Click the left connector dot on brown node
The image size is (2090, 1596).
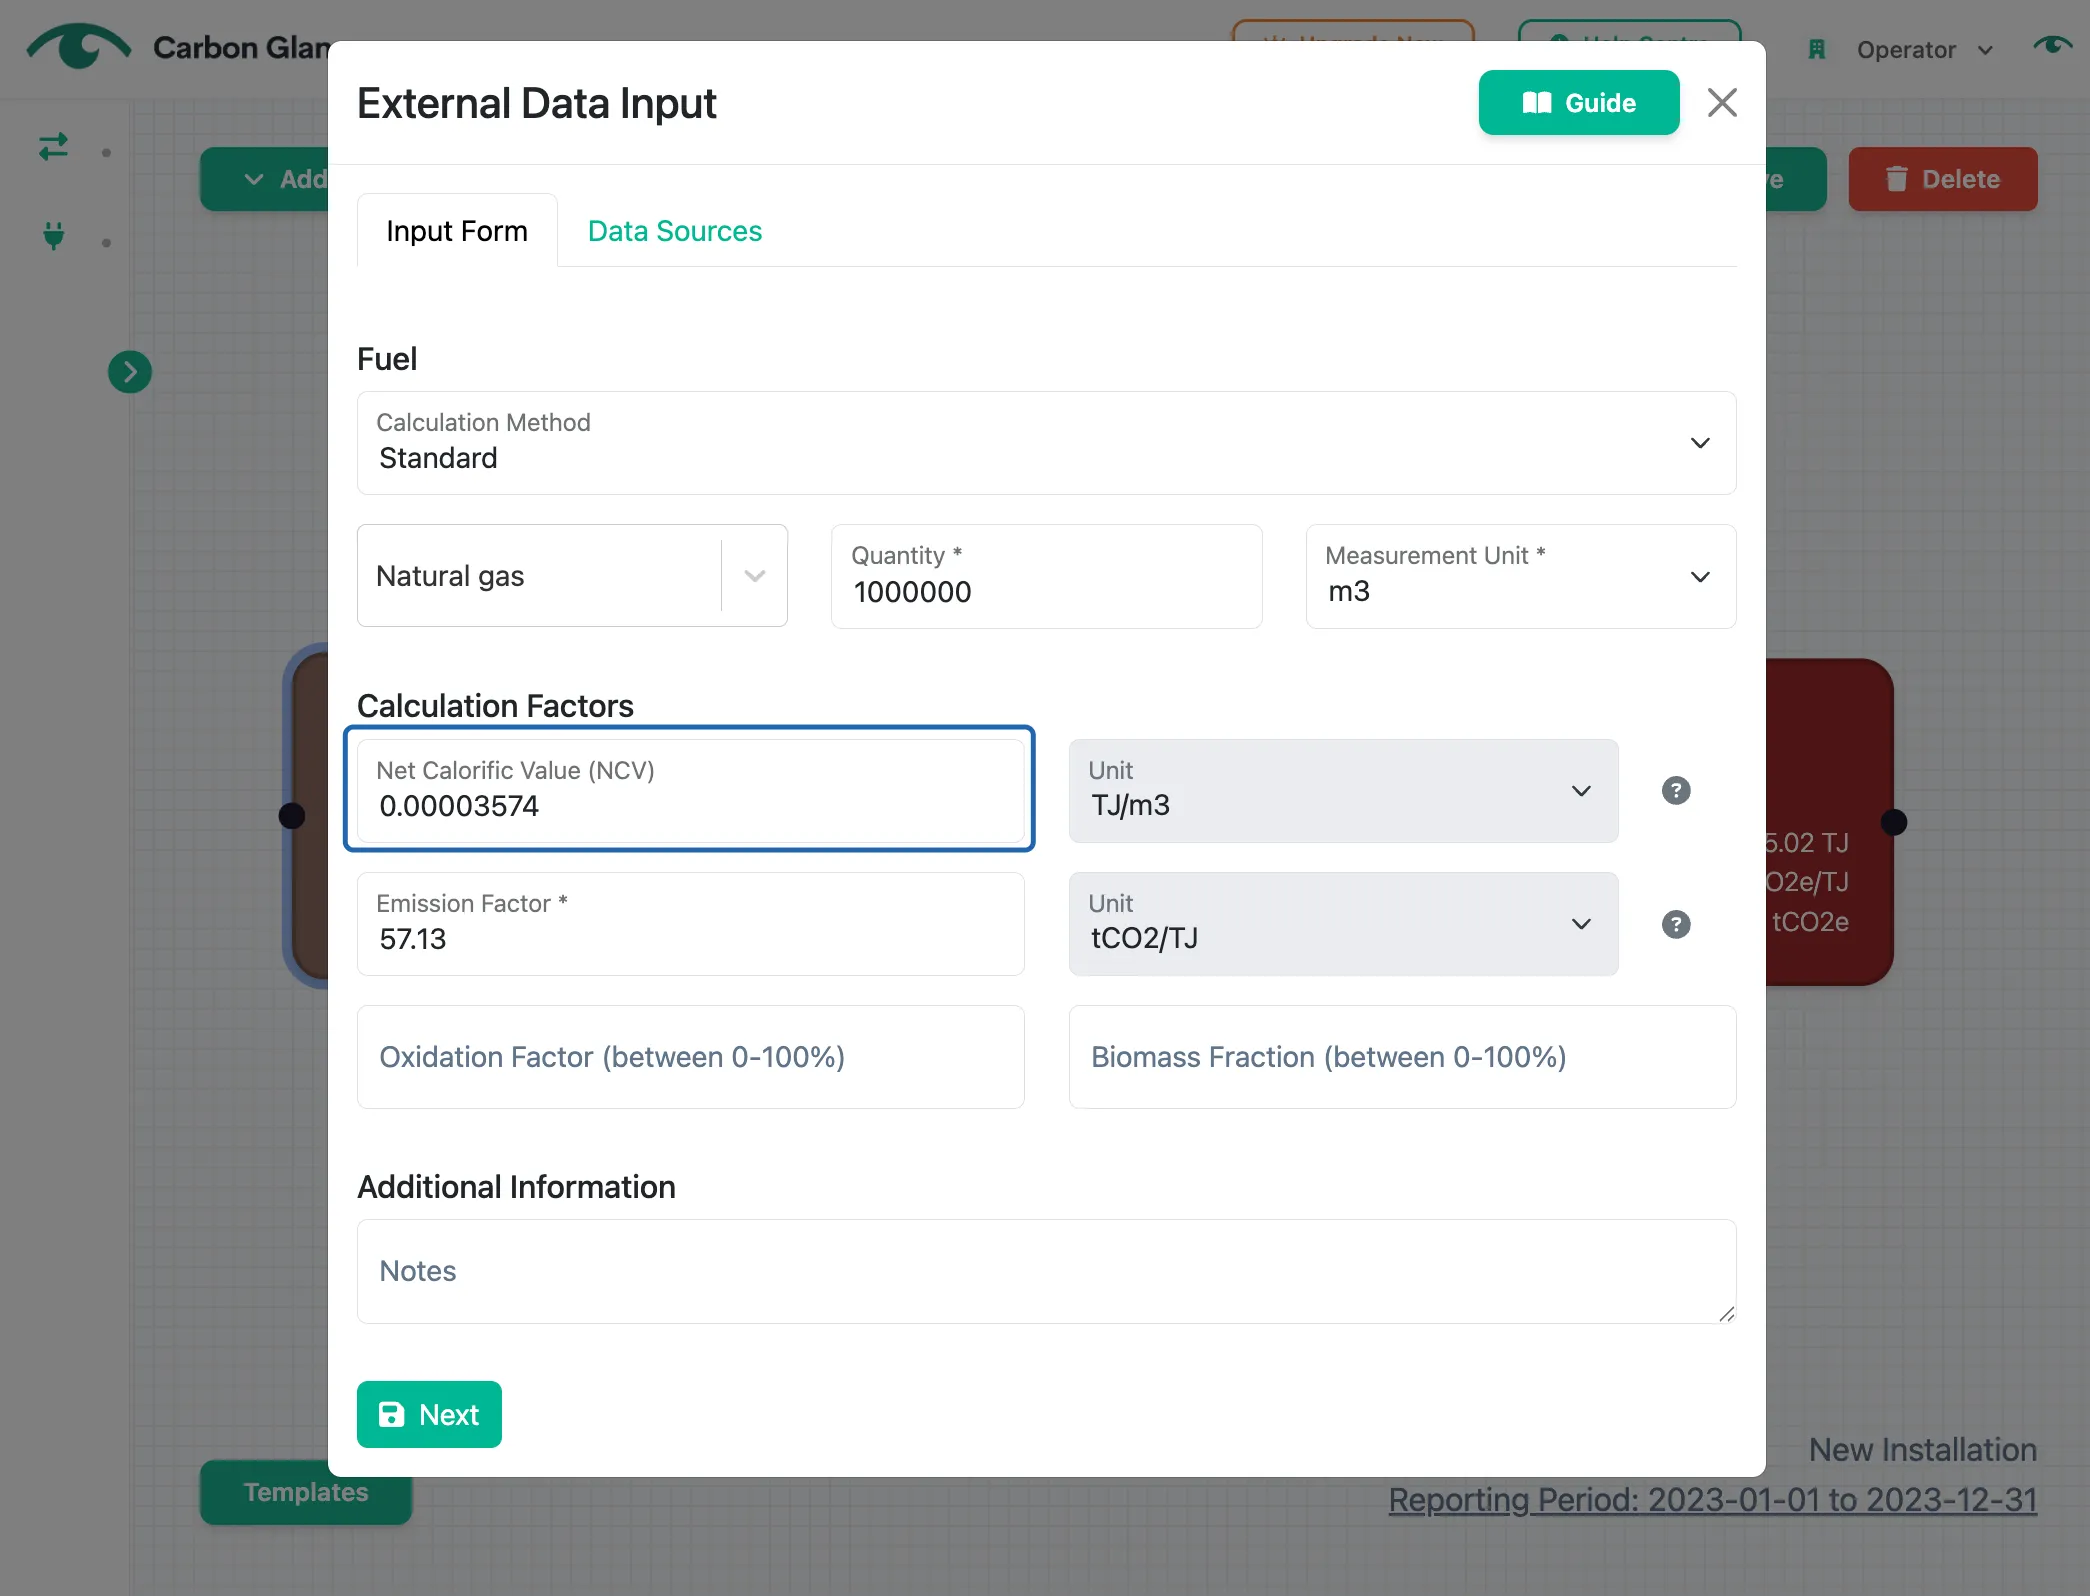291,816
